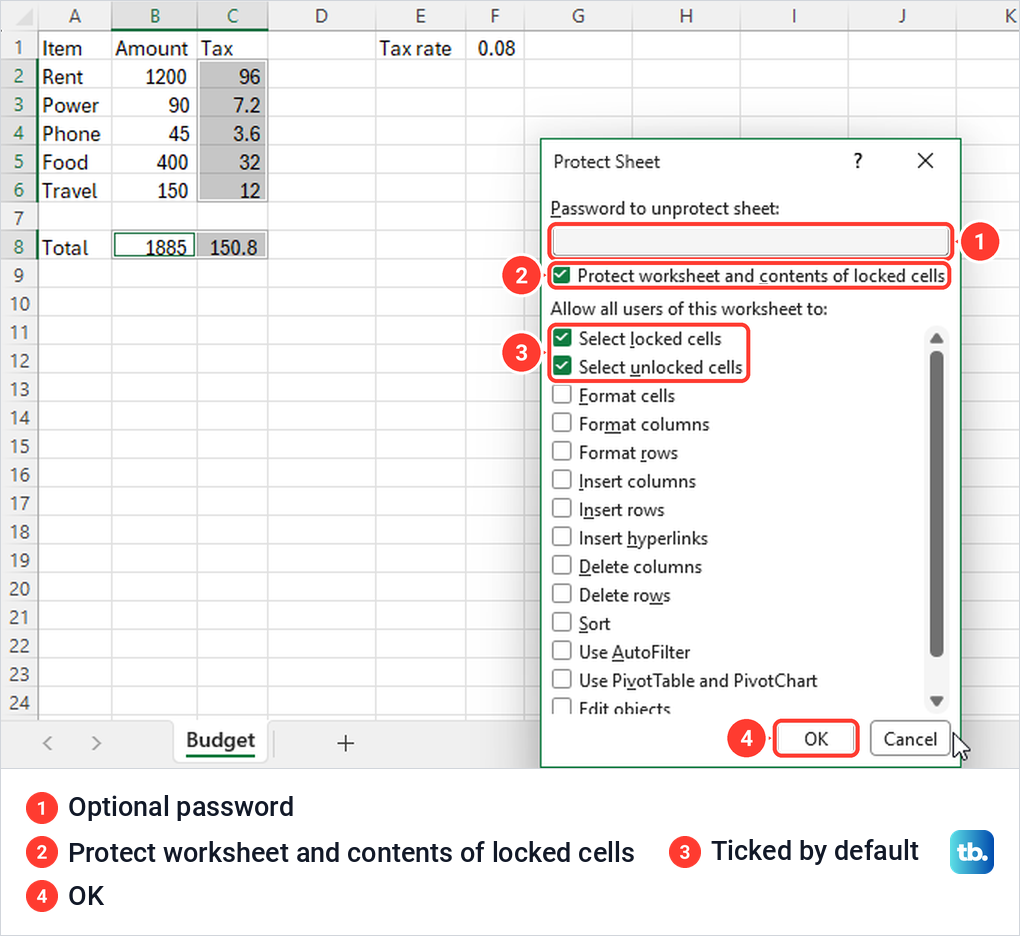Click the 400 amount cell
The image size is (1020, 936).
tap(155, 162)
